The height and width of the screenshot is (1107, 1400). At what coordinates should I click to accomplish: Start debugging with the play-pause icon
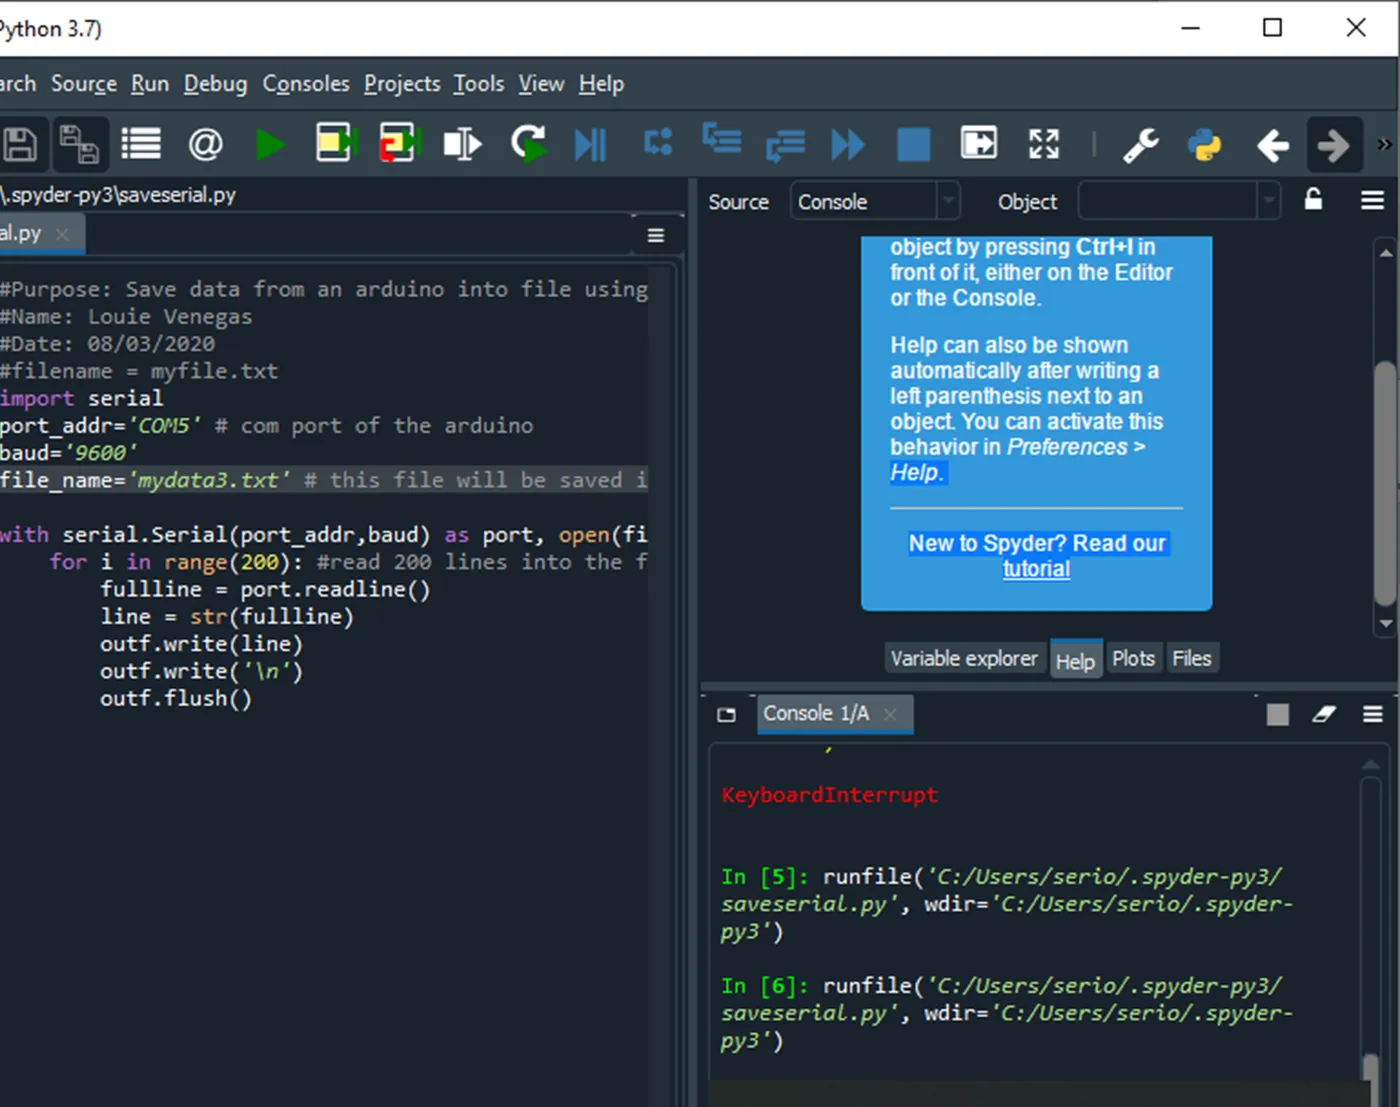(x=590, y=145)
